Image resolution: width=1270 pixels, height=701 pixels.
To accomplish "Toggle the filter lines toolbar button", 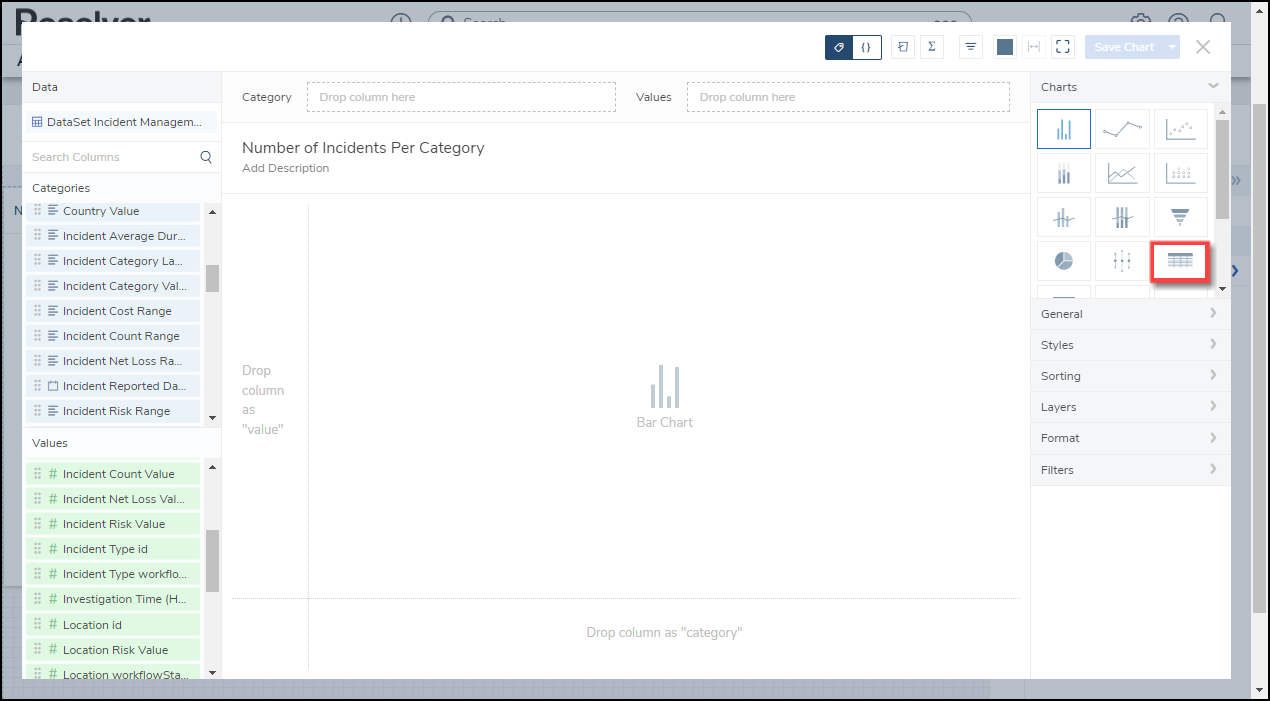I will (970, 47).
